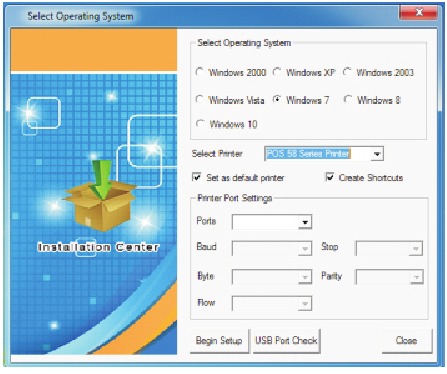Select the Windows 10 radio button
The height and width of the screenshot is (374, 447).
pos(200,124)
